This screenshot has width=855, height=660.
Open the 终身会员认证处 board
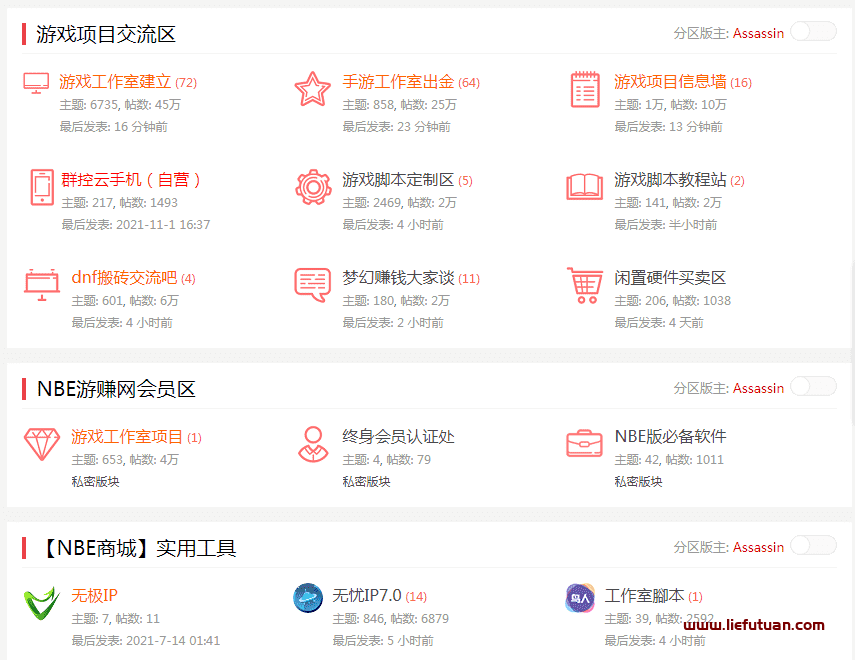398,436
